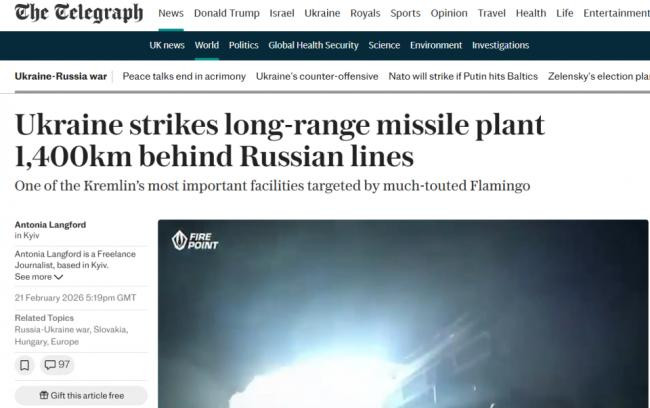Expand See more under author bio

(39, 277)
